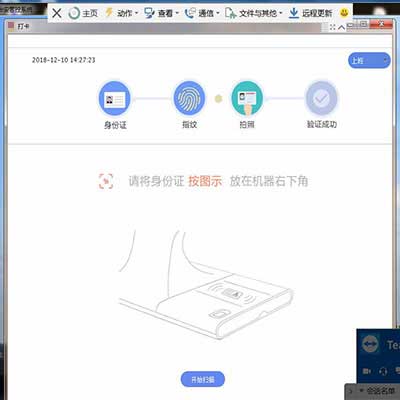Click the 验证成功 checkmark step icon
This screenshot has height=400, width=400.
(322, 98)
